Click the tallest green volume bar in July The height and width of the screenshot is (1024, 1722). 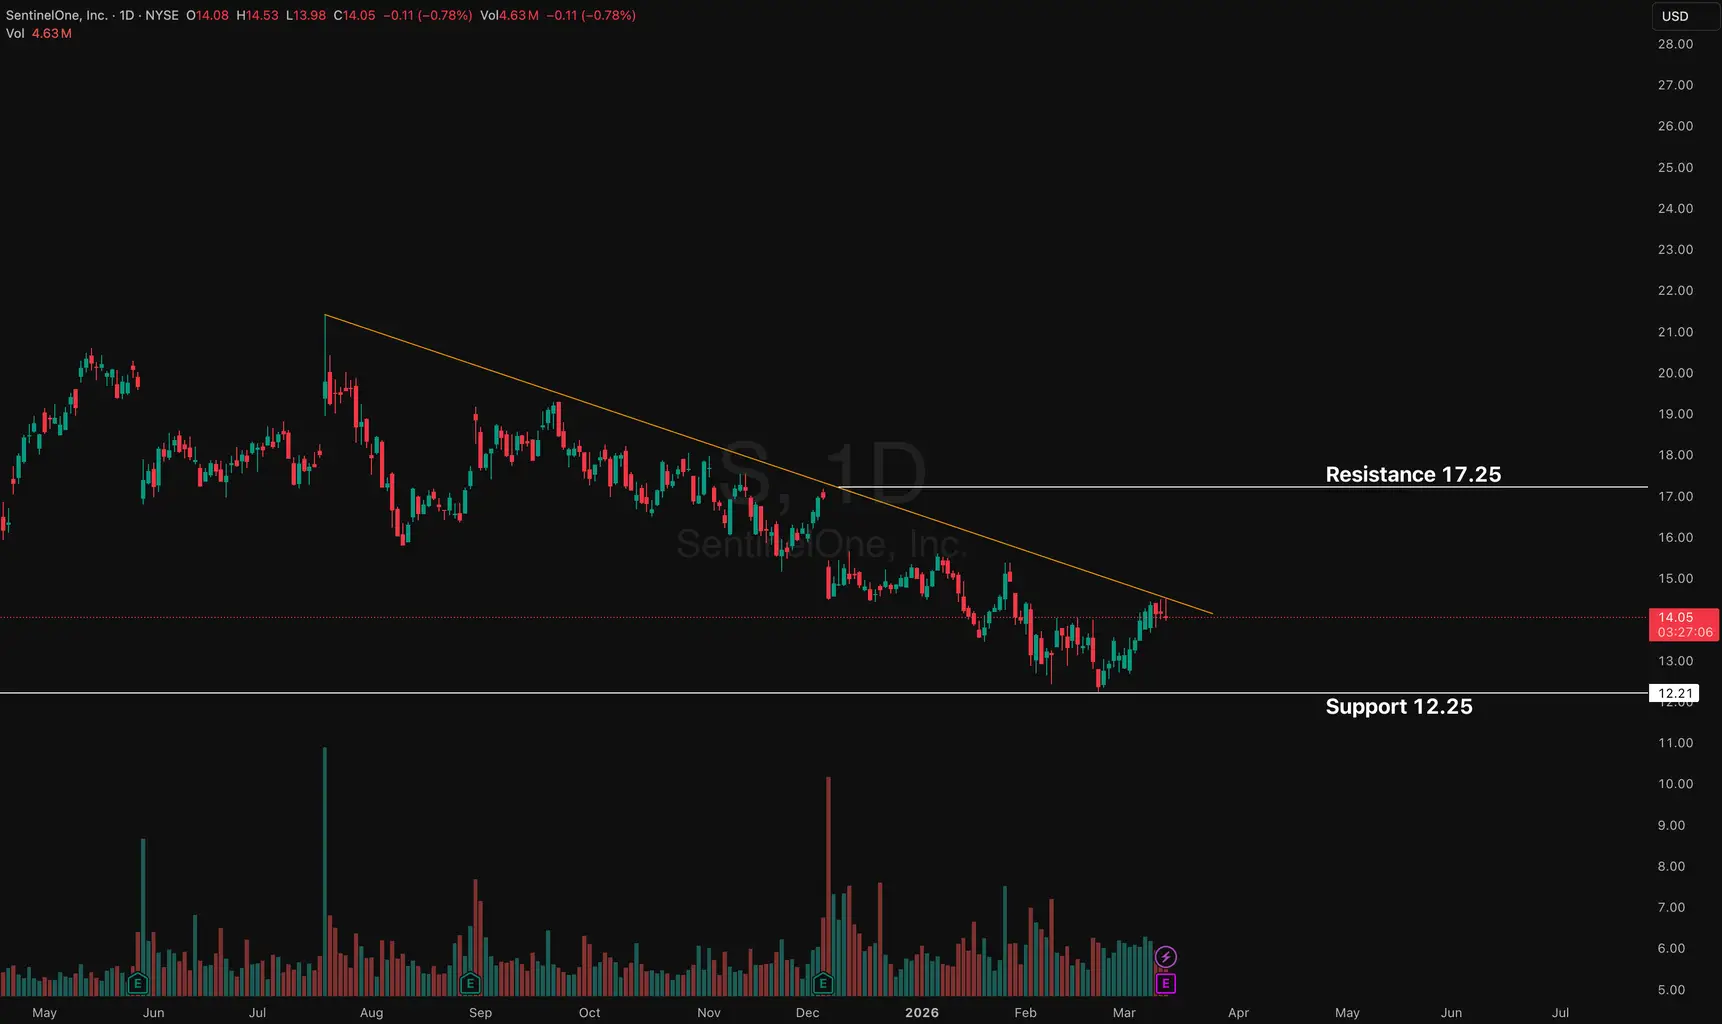pyautogui.click(x=325, y=870)
